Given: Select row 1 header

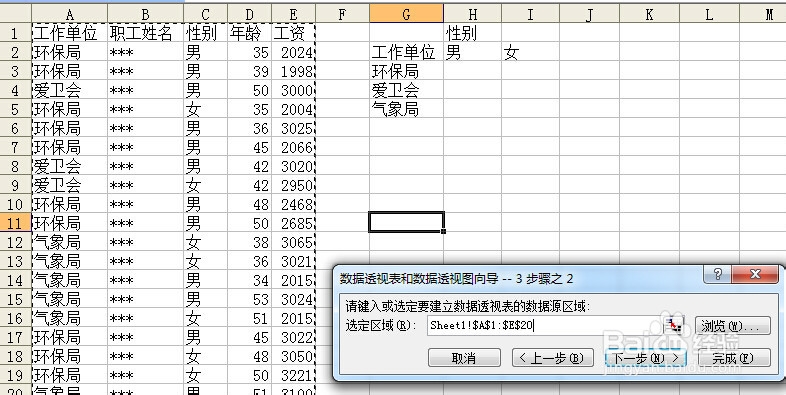Looking at the screenshot, I should coord(16,33).
